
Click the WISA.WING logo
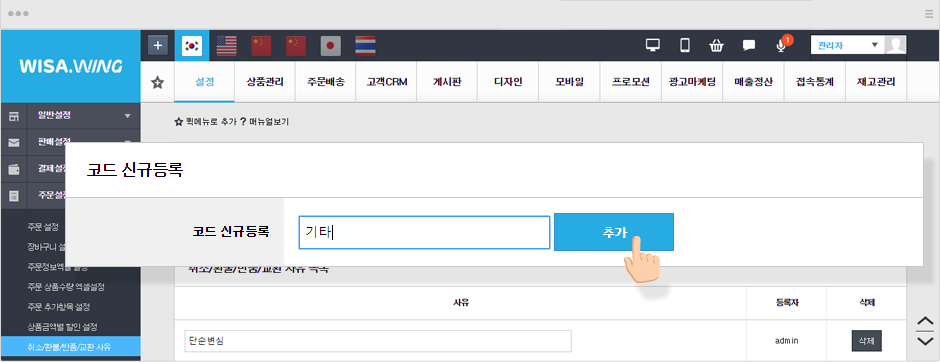point(71,66)
